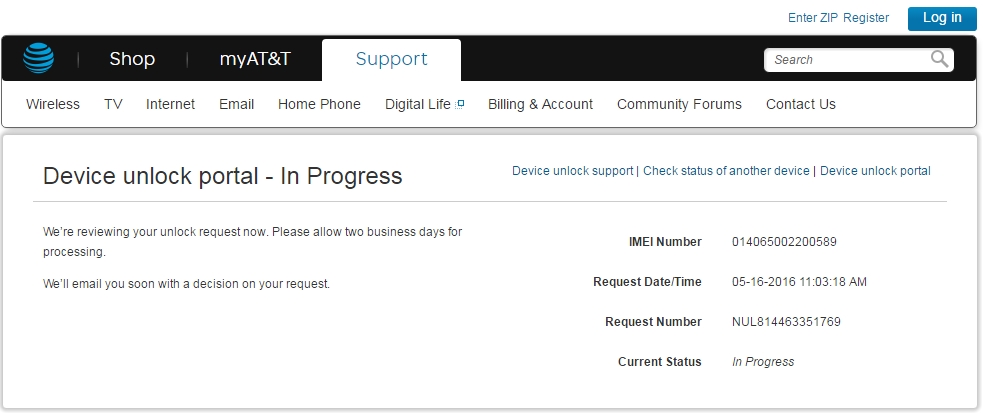This screenshot has width=983, height=413.
Task: Click the AT&T globe logo
Action: 38,59
